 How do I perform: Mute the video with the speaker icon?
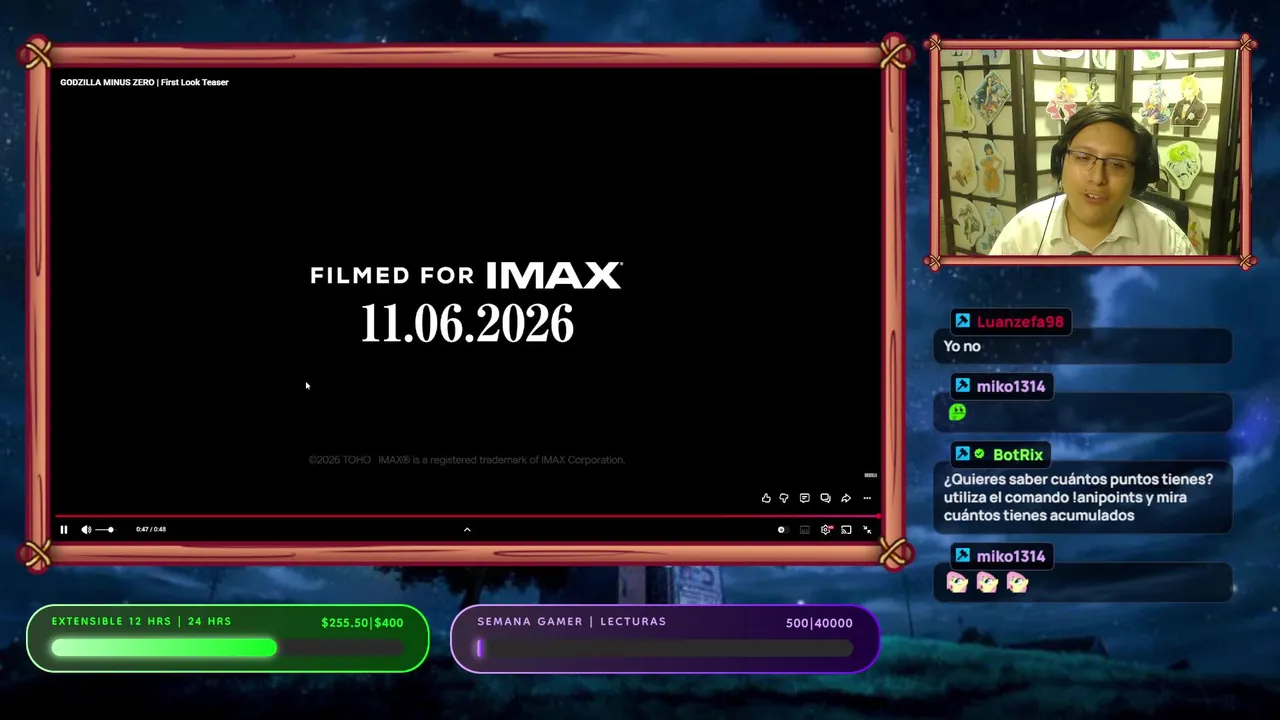(x=86, y=530)
